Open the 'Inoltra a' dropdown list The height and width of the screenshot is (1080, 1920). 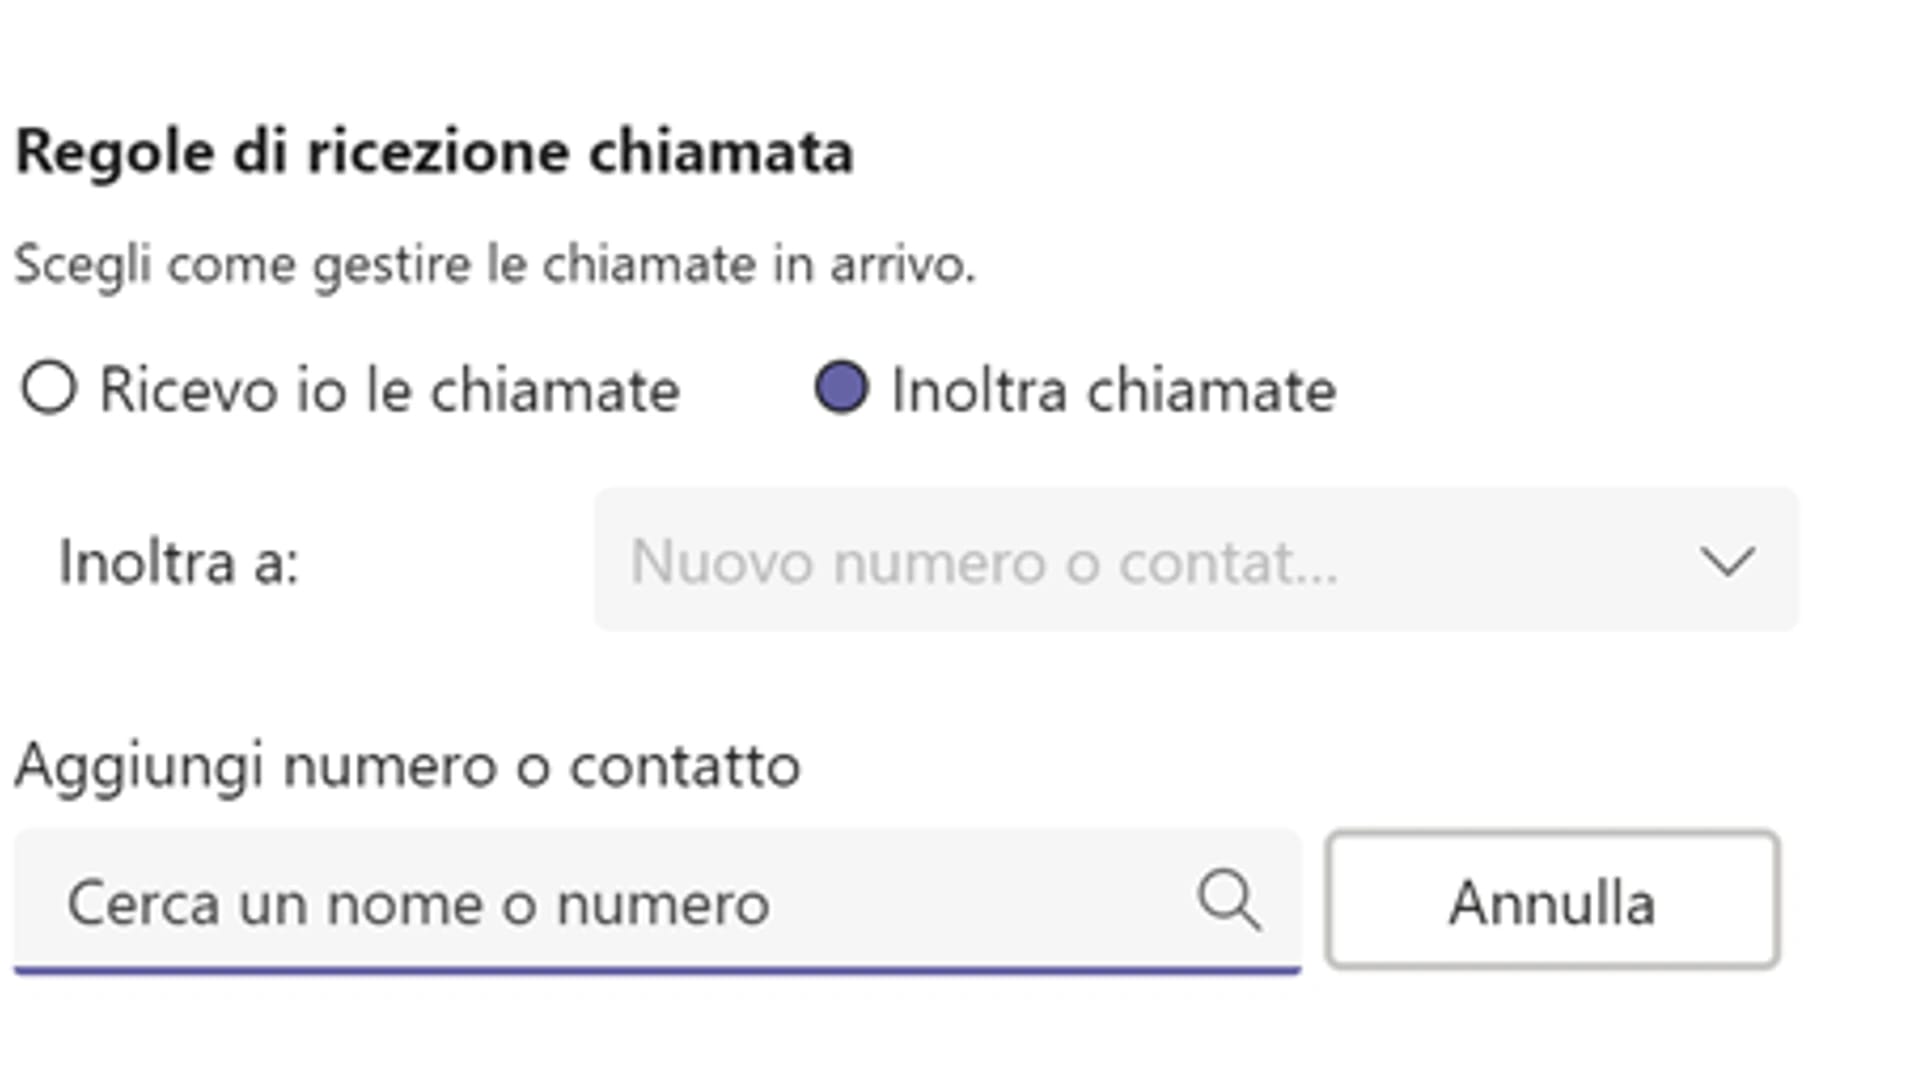click(x=1195, y=560)
